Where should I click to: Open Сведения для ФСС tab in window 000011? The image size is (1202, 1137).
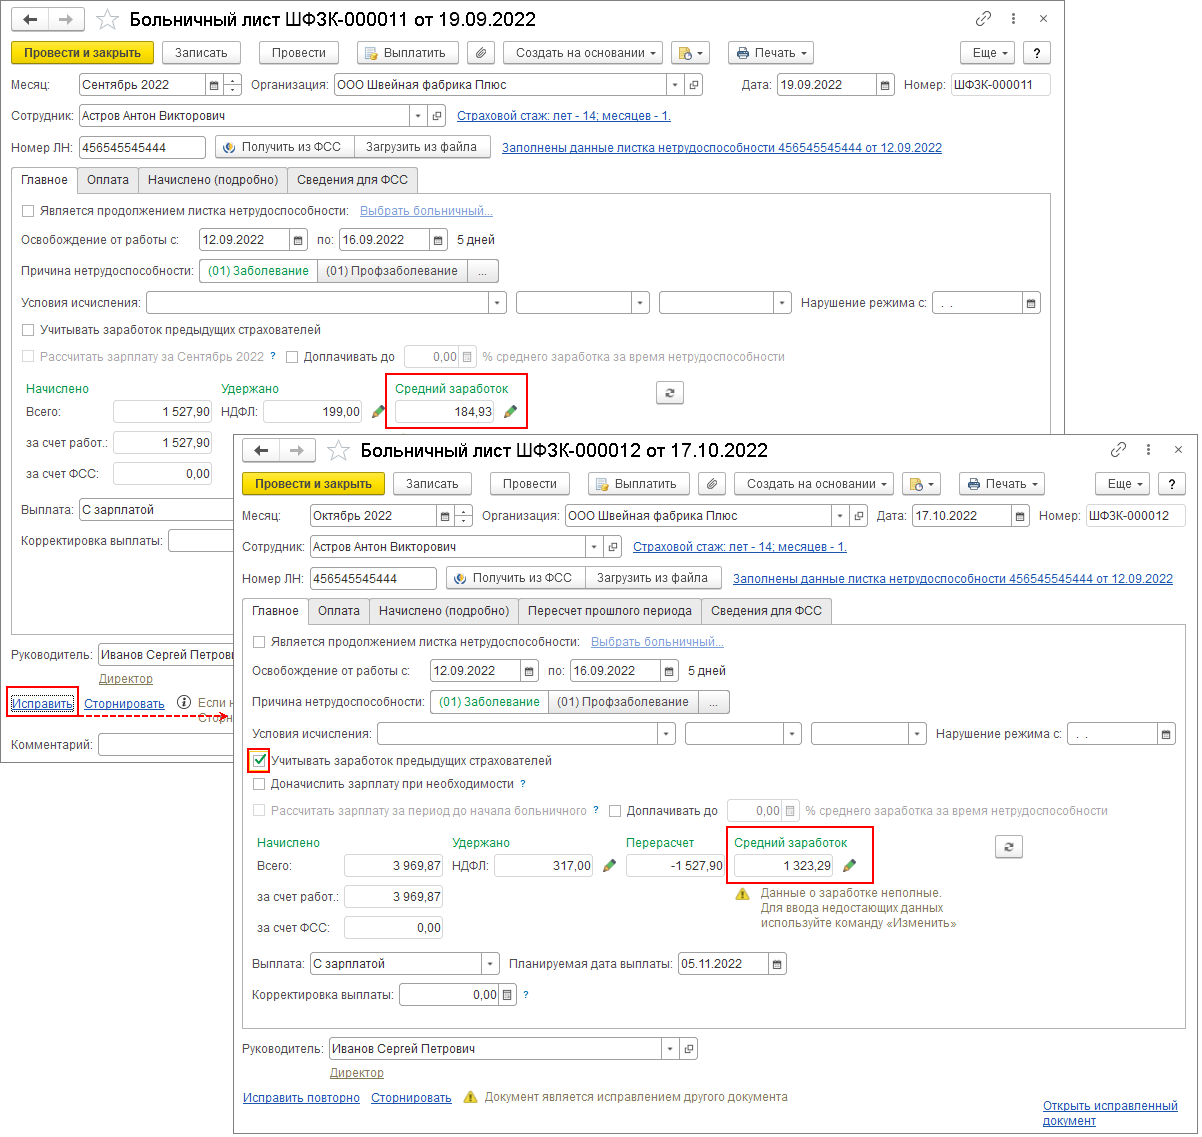pos(352,180)
